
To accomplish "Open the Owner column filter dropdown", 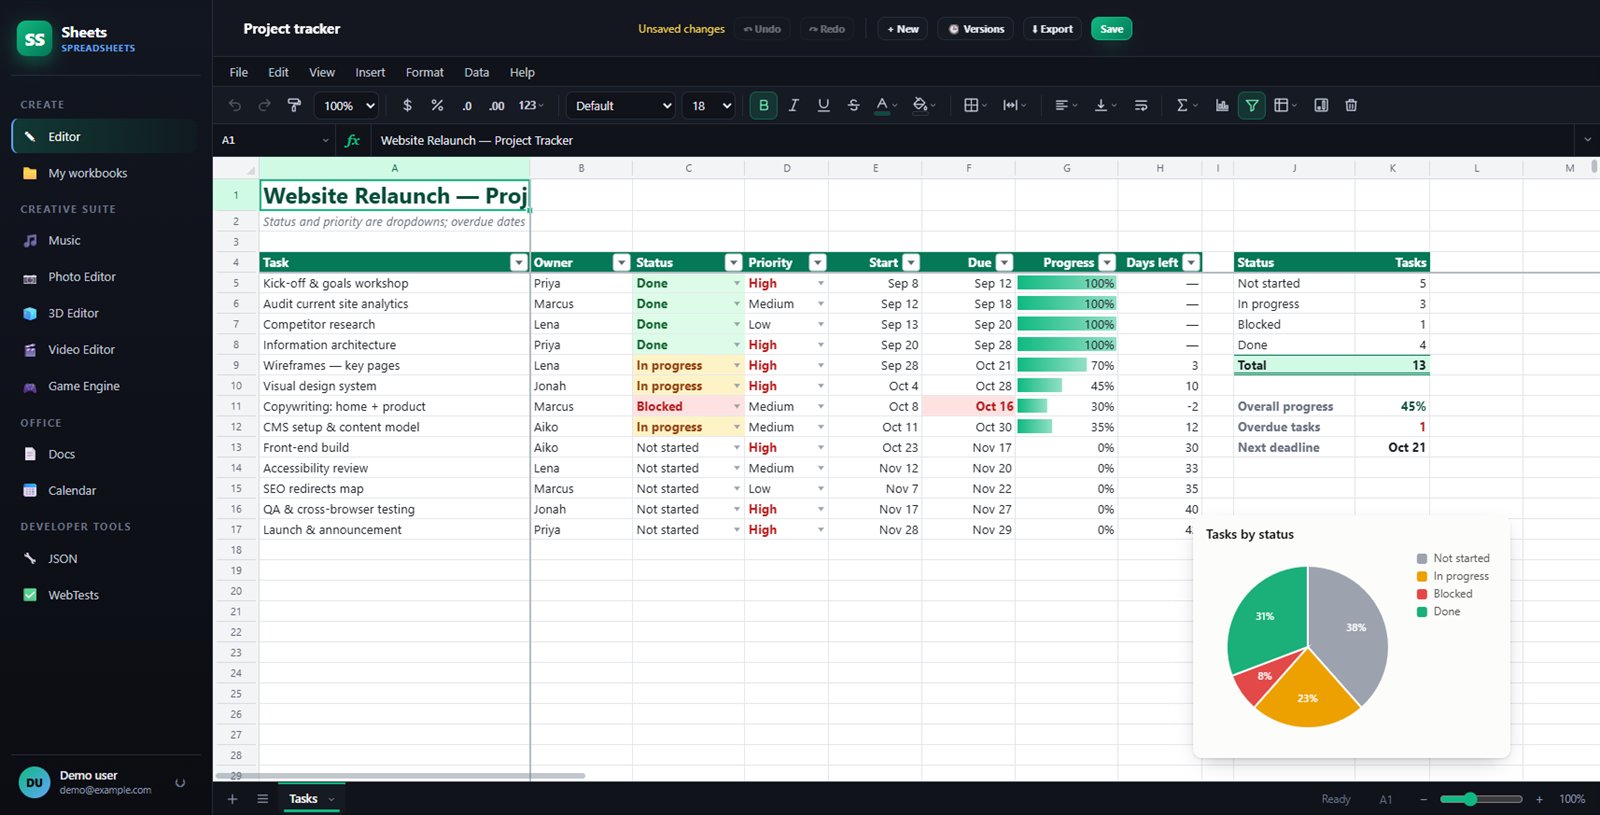I will point(621,263).
